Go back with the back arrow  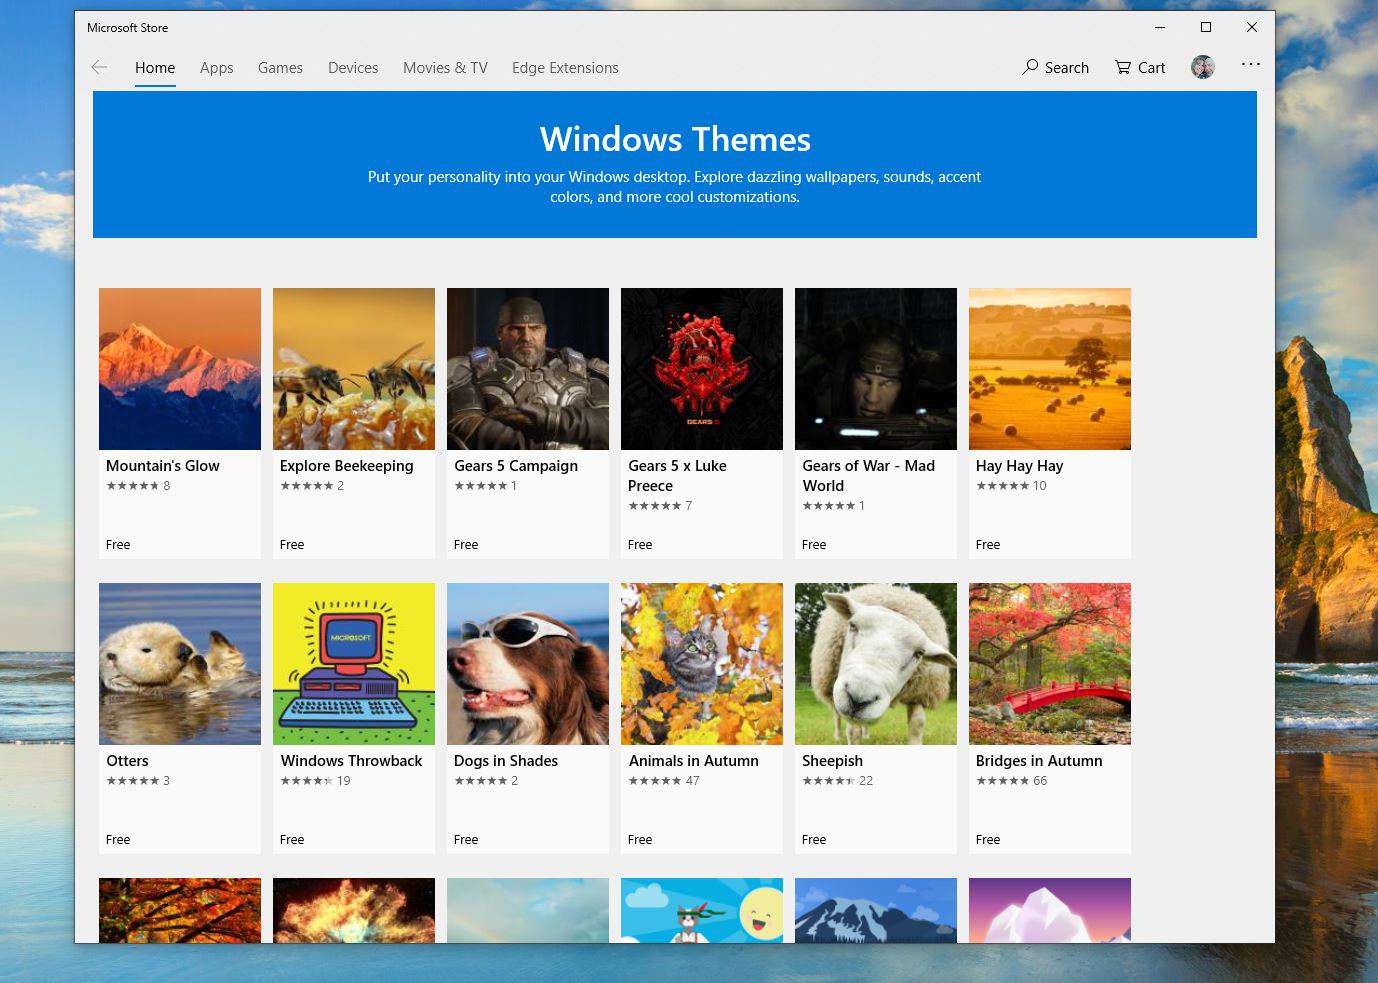[99, 67]
